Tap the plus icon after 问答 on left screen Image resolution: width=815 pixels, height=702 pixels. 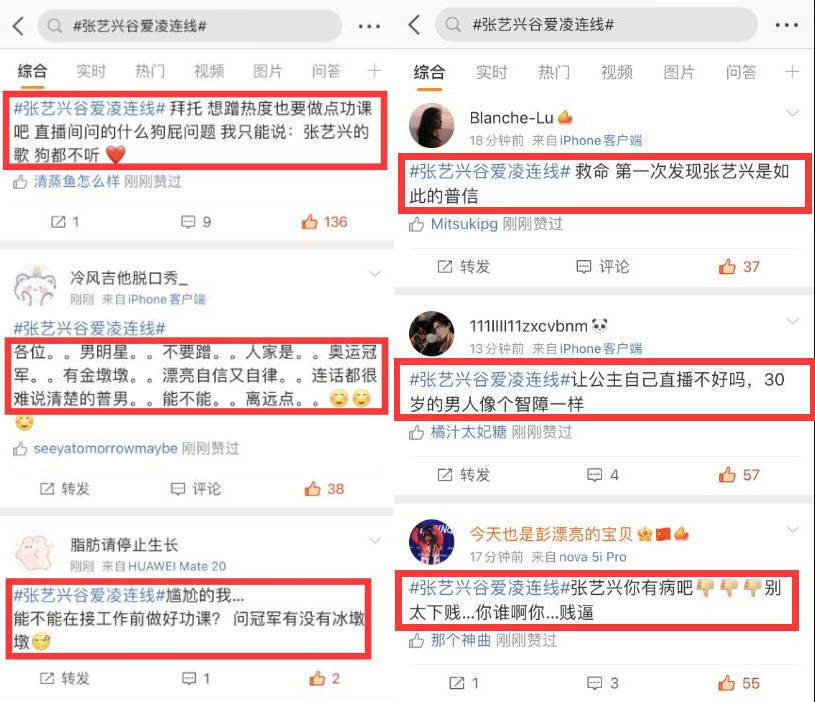pos(374,71)
